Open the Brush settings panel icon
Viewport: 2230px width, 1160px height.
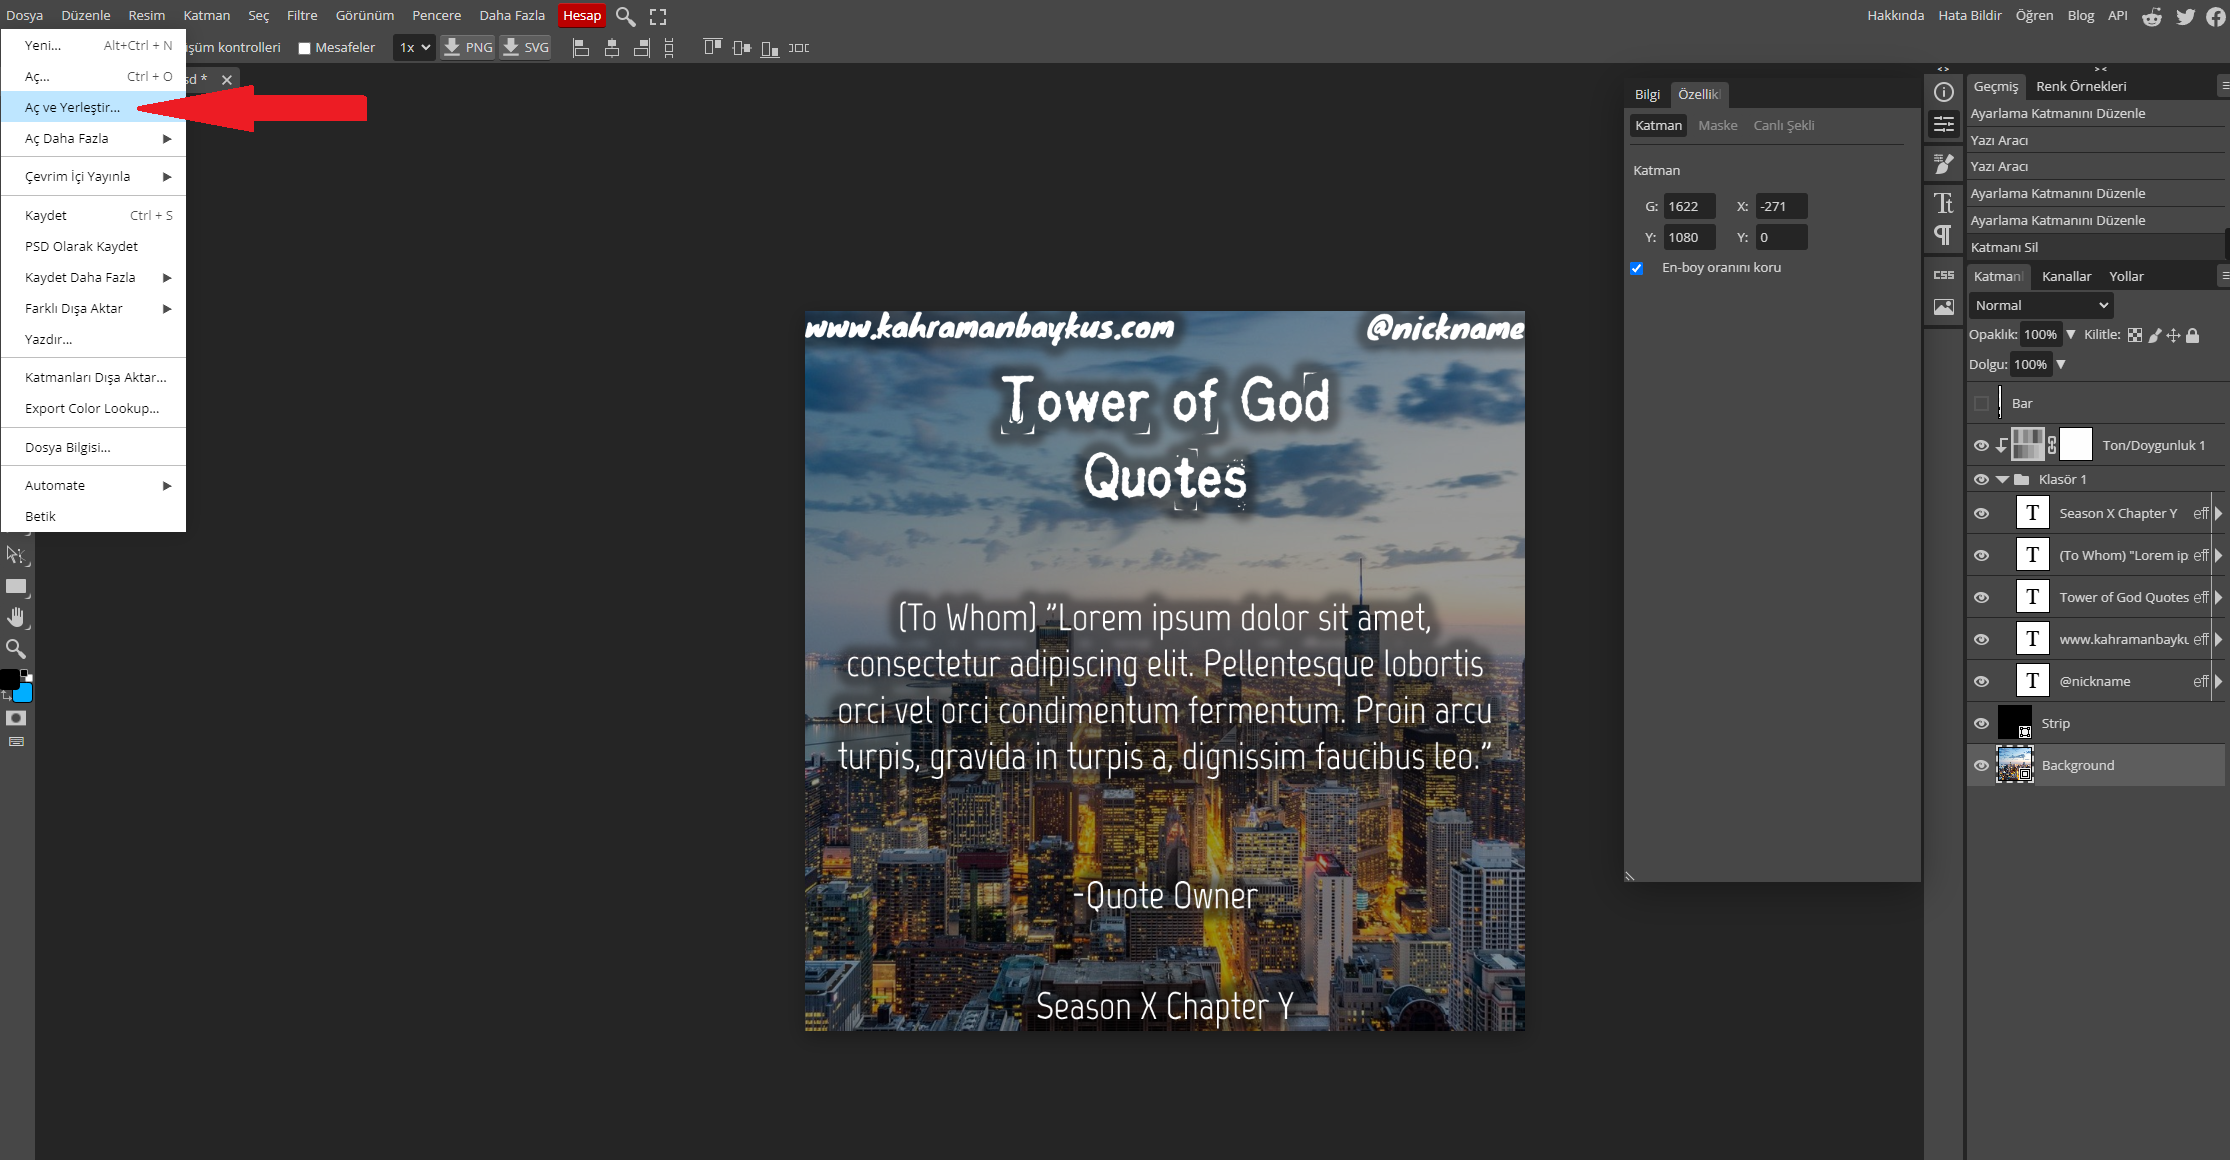coord(1944,164)
